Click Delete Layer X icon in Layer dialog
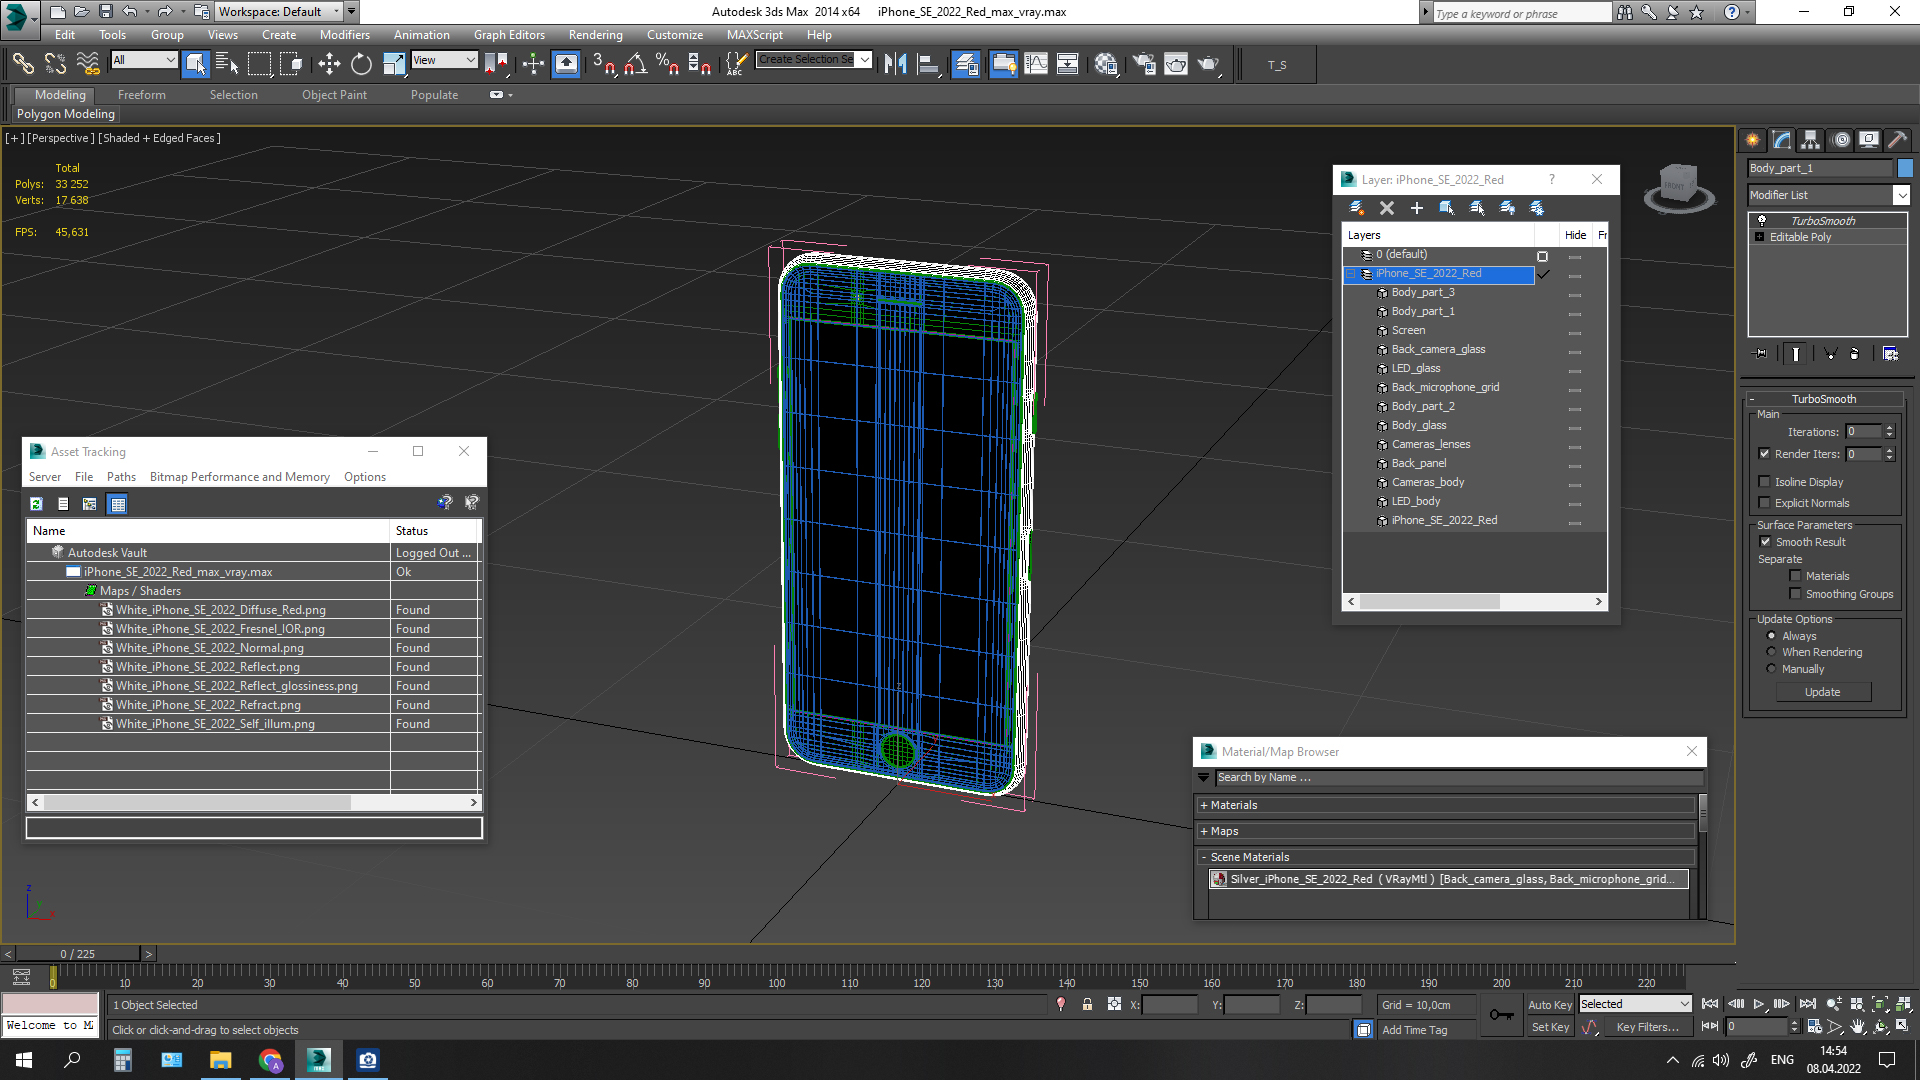This screenshot has height=1080, width=1920. (x=1386, y=208)
